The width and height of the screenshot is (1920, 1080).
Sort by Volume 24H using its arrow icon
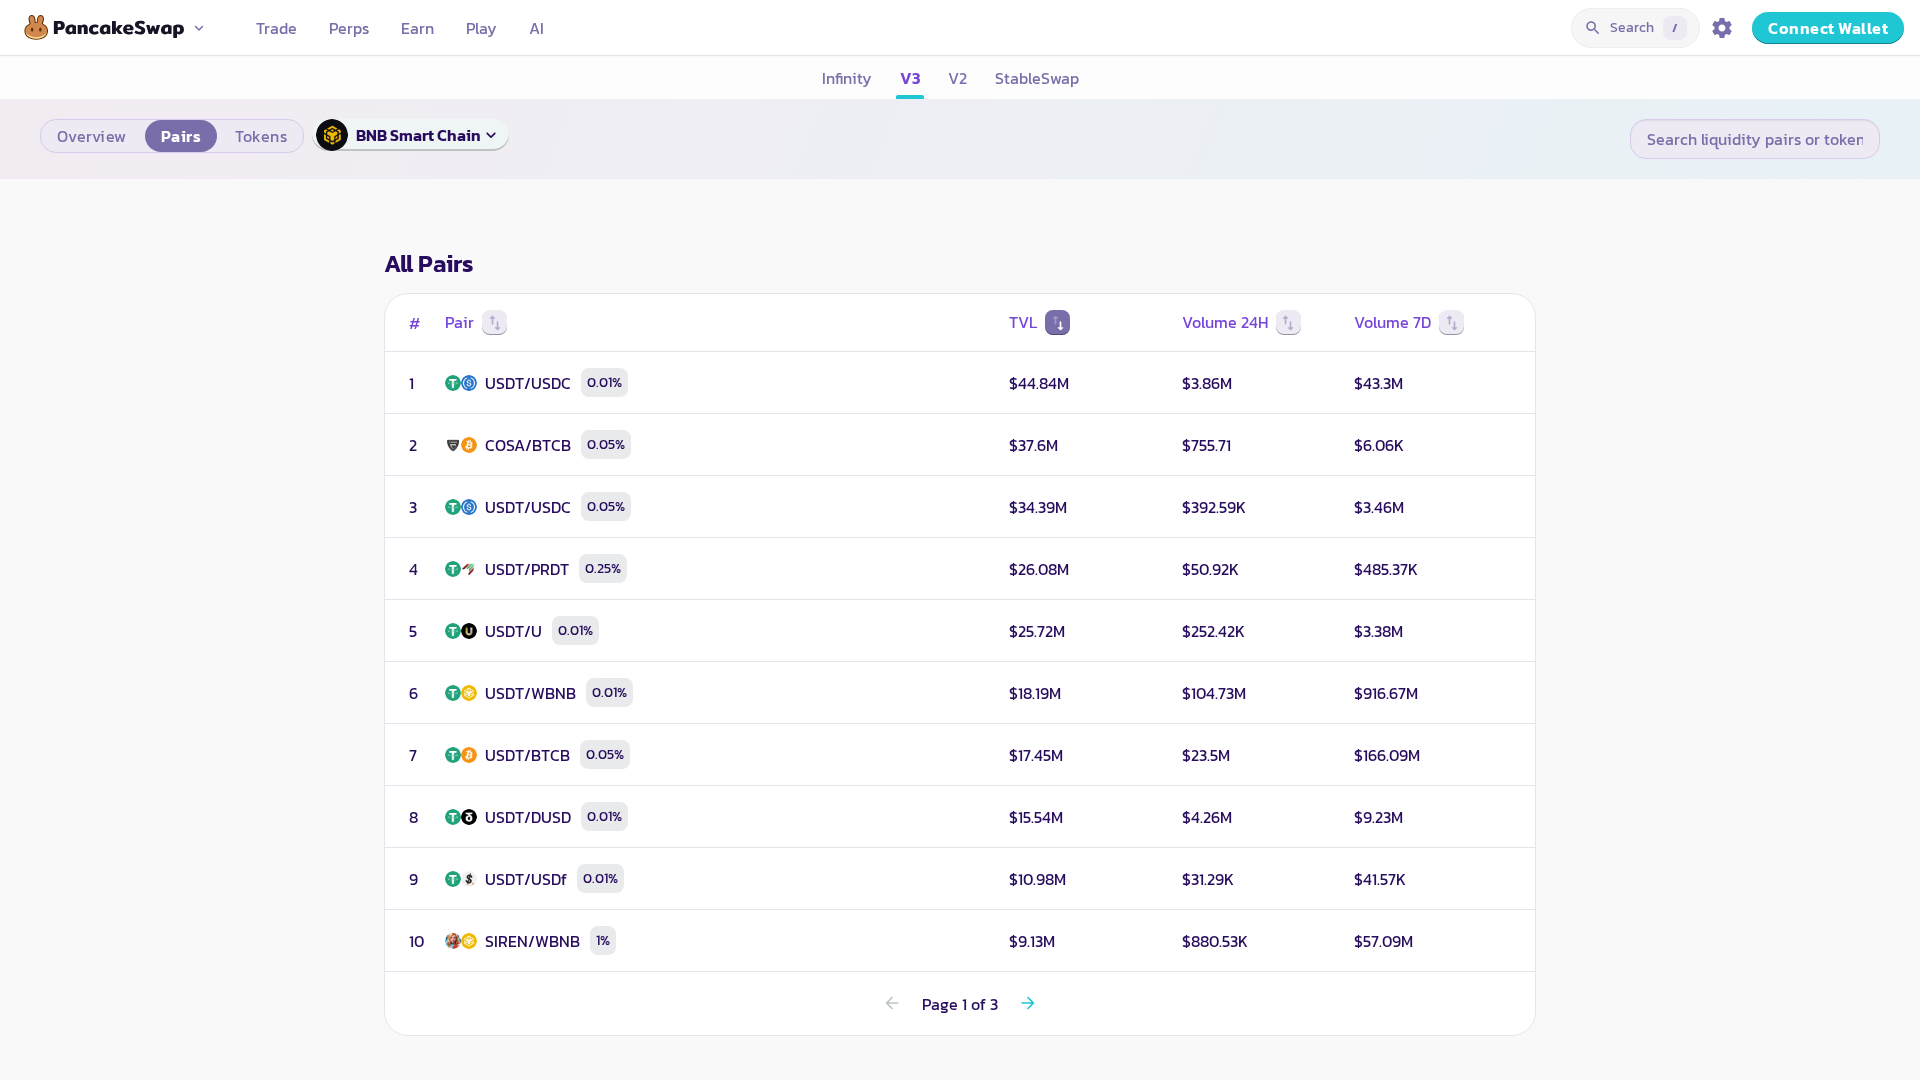(1288, 323)
